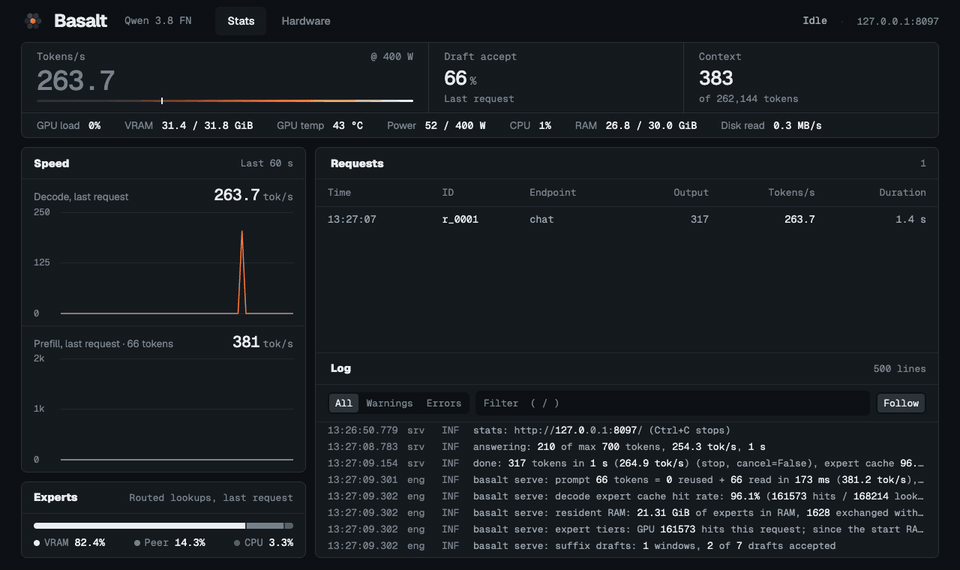Click the CPU 3.3% legend item
This screenshot has height=570, width=960.
pos(263,542)
